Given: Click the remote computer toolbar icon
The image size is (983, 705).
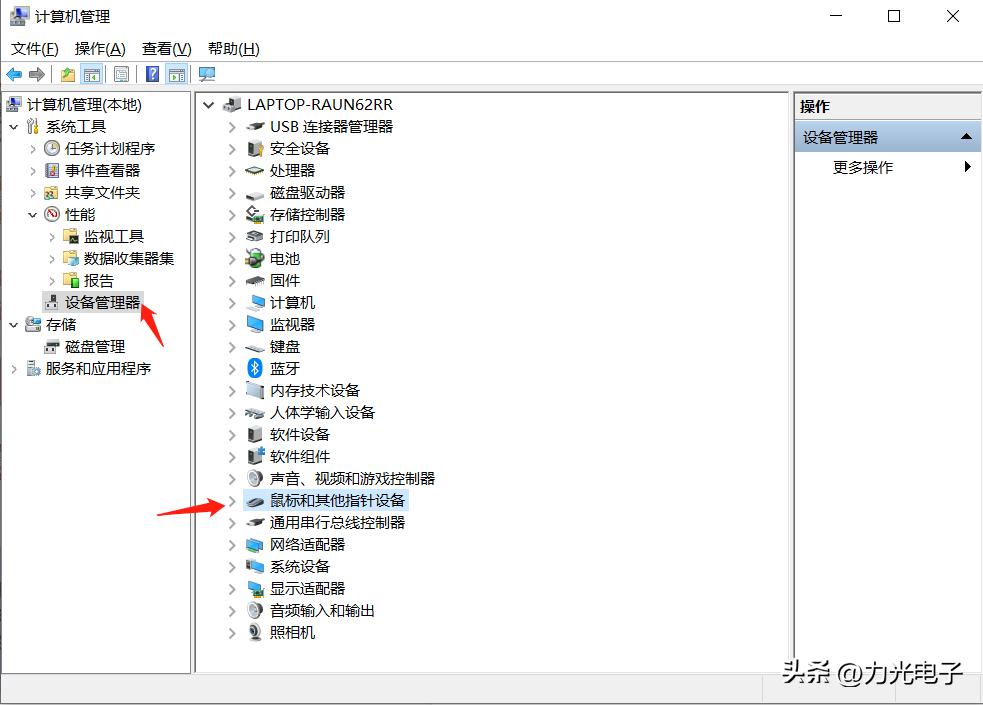Looking at the screenshot, I should click(207, 74).
